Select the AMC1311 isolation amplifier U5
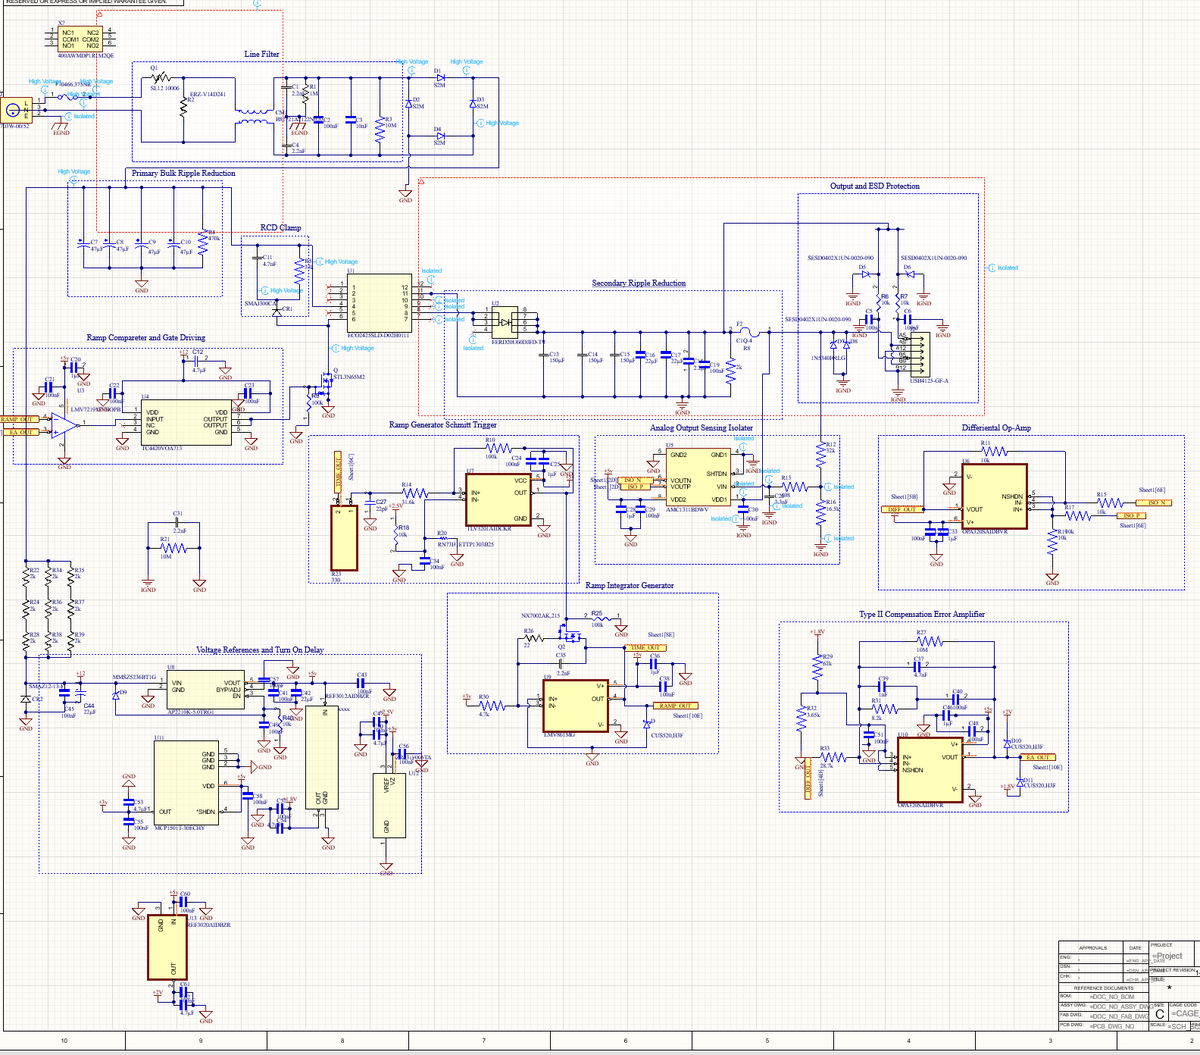1200x1055 pixels. tap(698, 478)
